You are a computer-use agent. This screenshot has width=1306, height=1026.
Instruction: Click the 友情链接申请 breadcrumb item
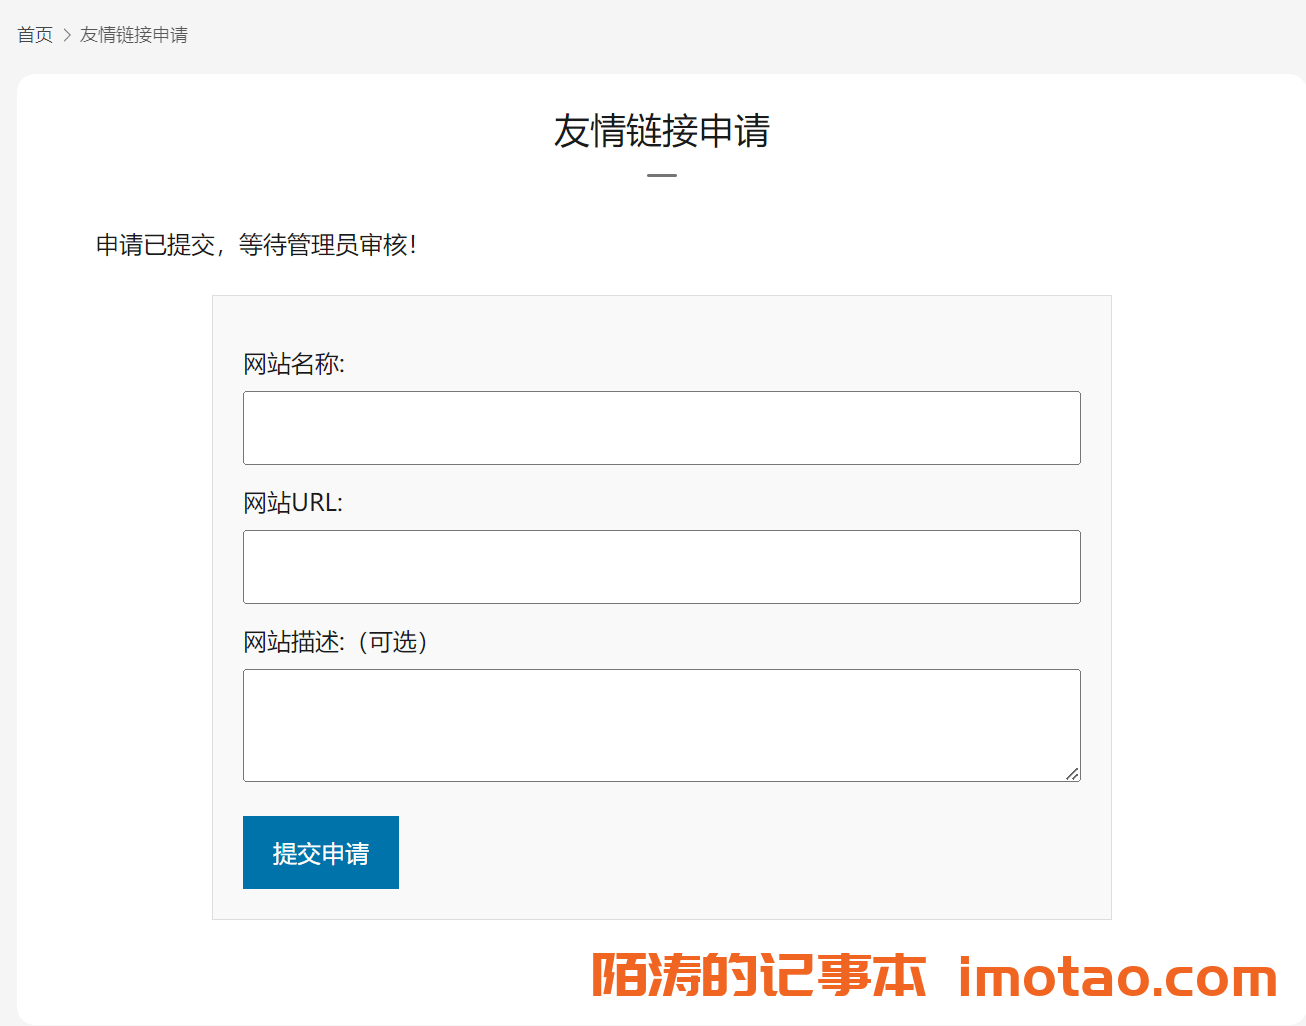[134, 35]
